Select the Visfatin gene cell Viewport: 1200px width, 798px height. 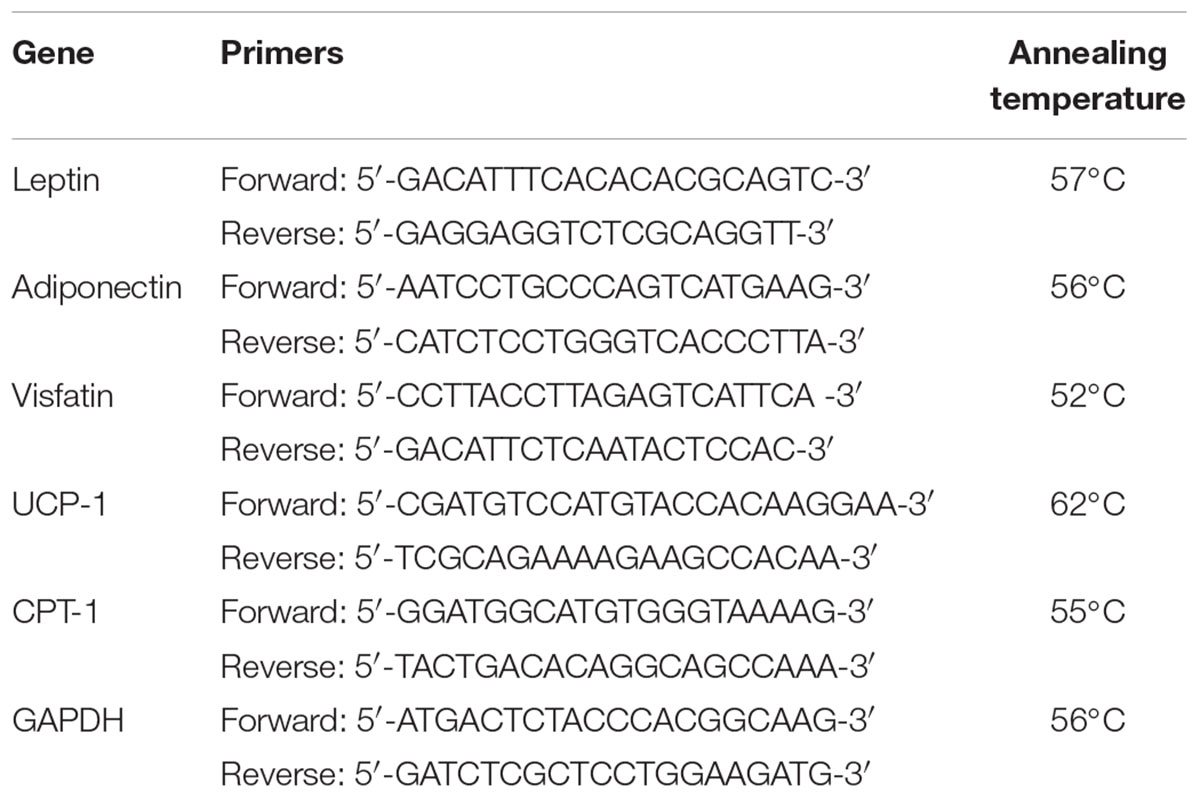tap(62, 396)
